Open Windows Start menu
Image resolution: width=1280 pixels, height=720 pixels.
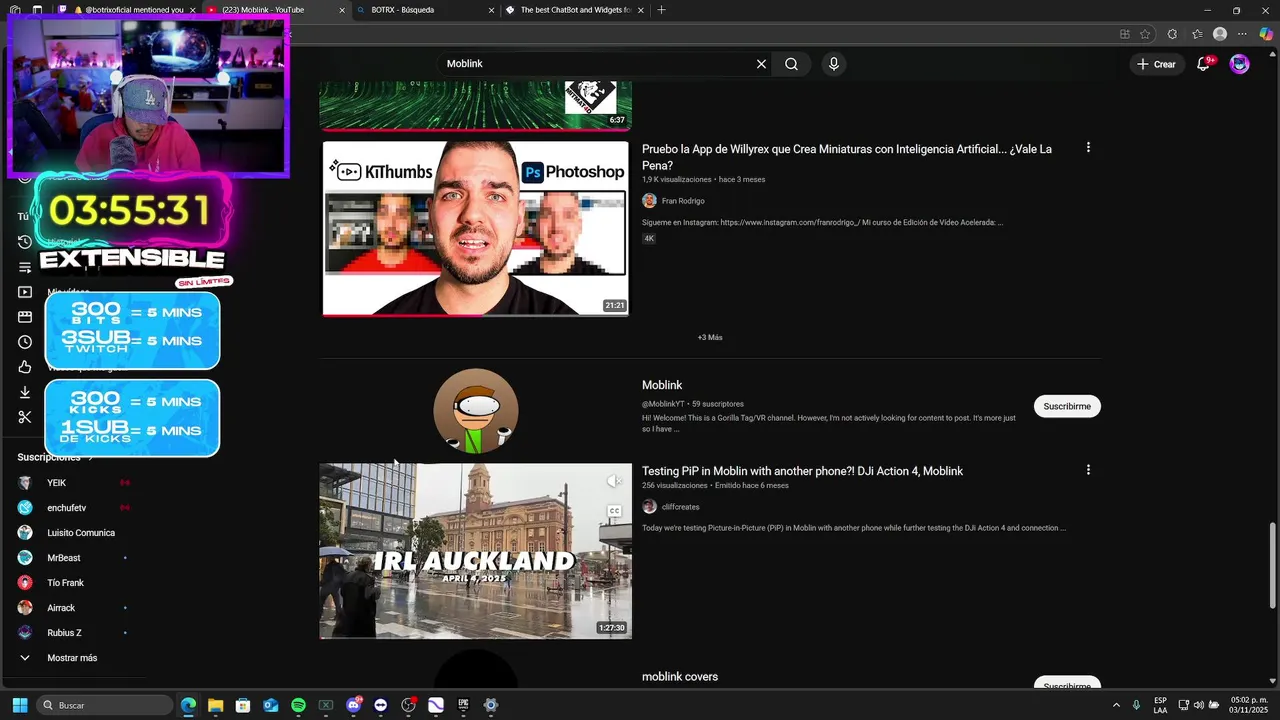click(x=19, y=705)
